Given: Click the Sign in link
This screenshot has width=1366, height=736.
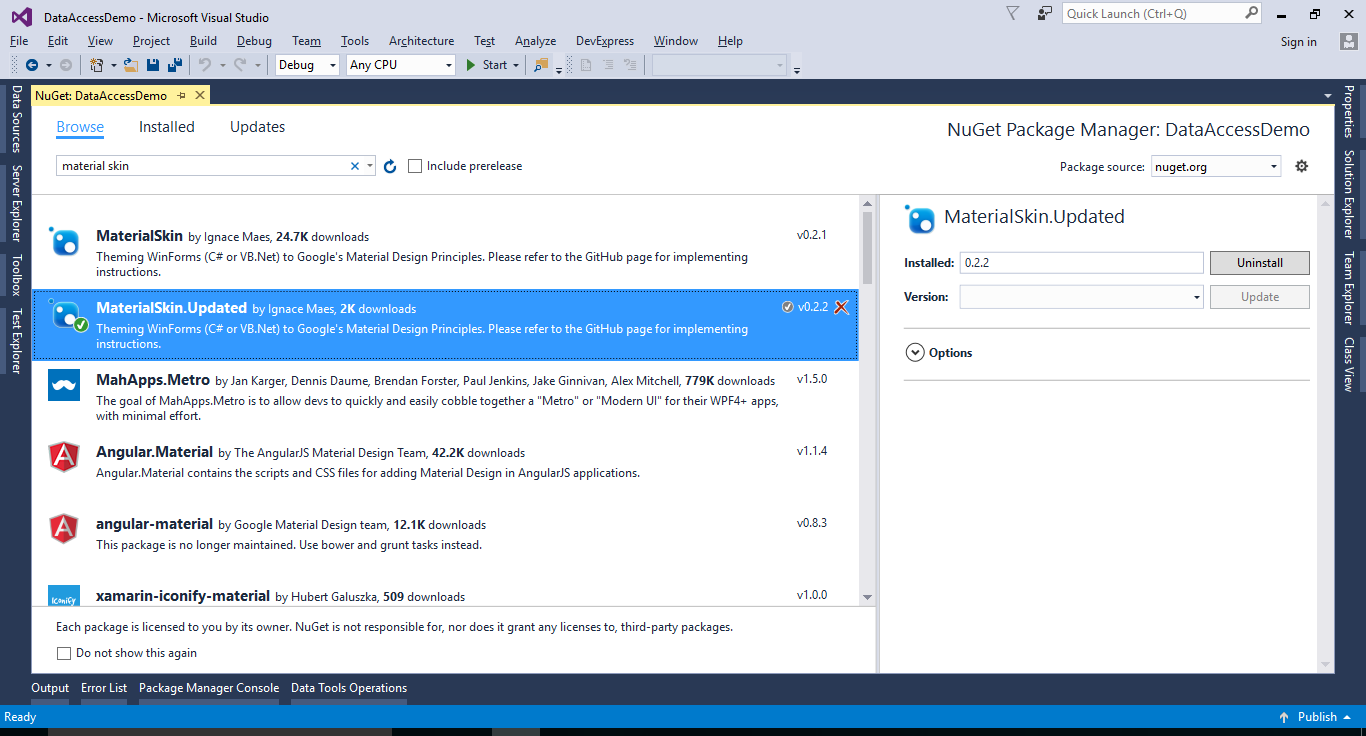Looking at the screenshot, I should tap(1298, 42).
